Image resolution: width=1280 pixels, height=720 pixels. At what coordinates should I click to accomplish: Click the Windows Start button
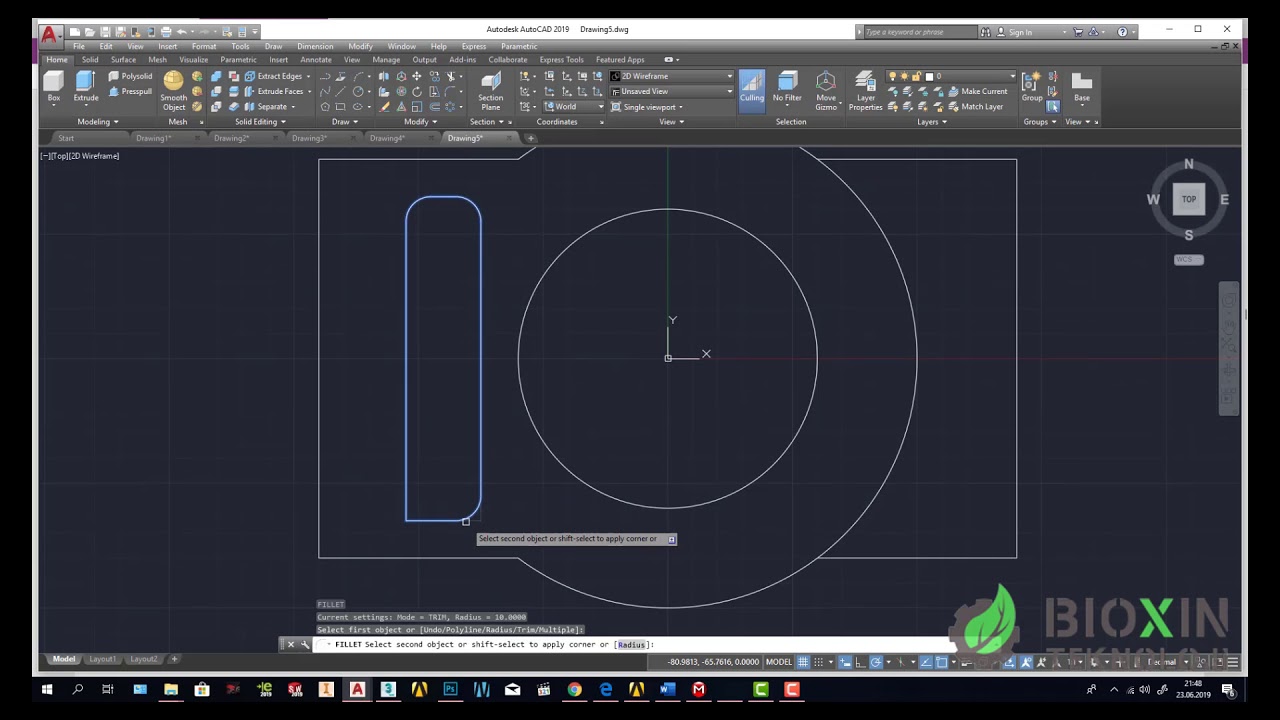[47, 689]
